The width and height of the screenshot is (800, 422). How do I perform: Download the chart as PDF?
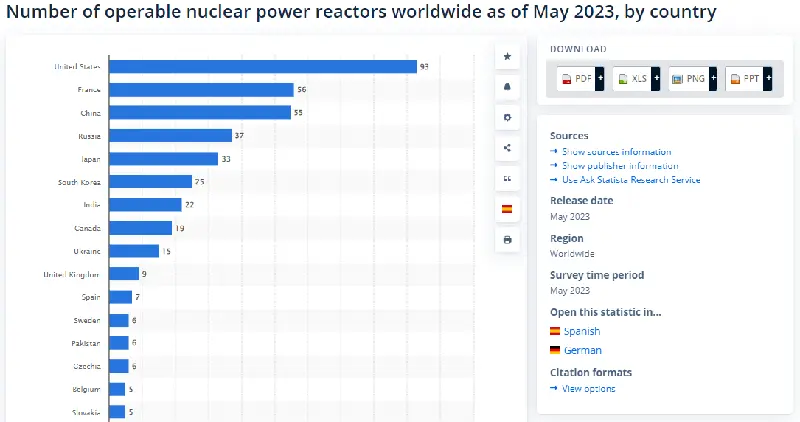pyautogui.click(x=576, y=78)
